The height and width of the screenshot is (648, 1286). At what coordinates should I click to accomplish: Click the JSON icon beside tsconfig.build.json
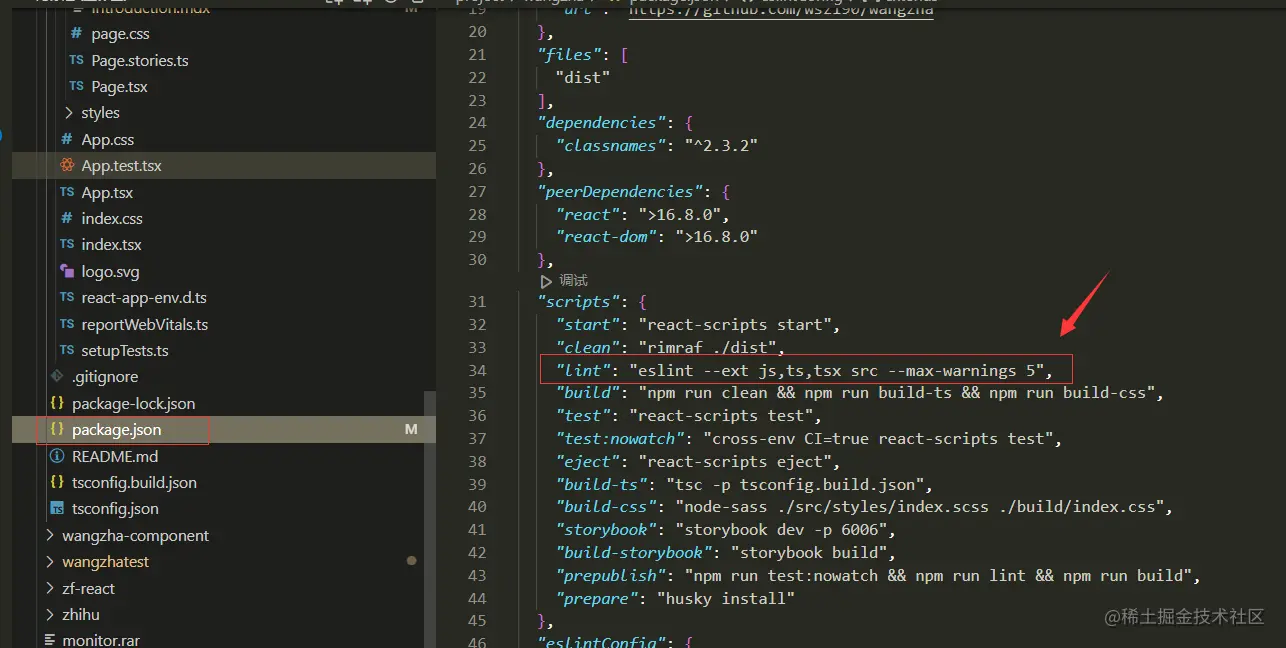pyautogui.click(x=57, y=482)
